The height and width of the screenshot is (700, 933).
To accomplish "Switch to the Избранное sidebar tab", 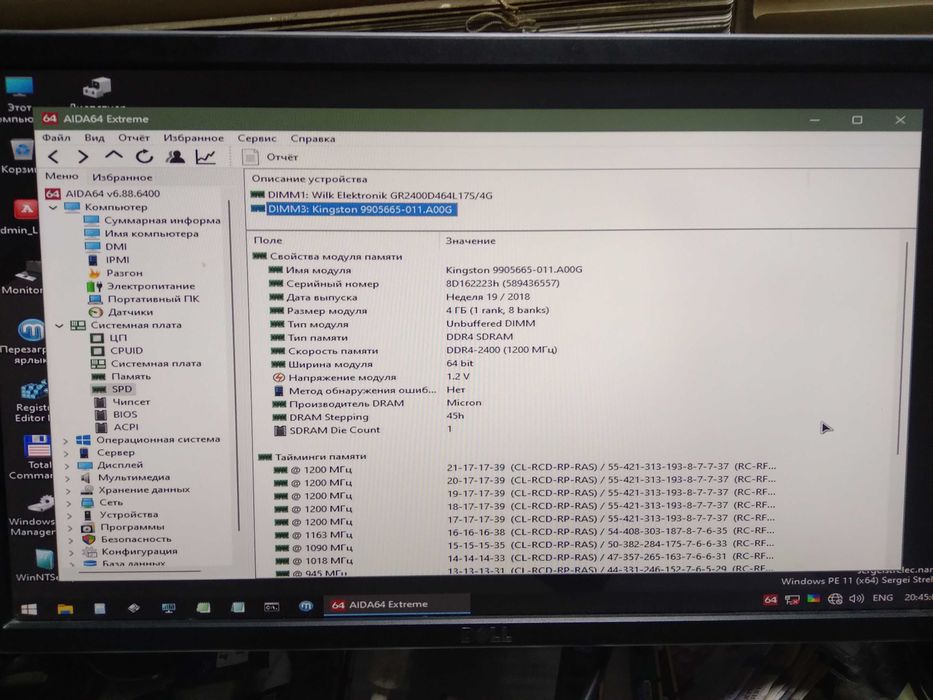I will [122, 177].
